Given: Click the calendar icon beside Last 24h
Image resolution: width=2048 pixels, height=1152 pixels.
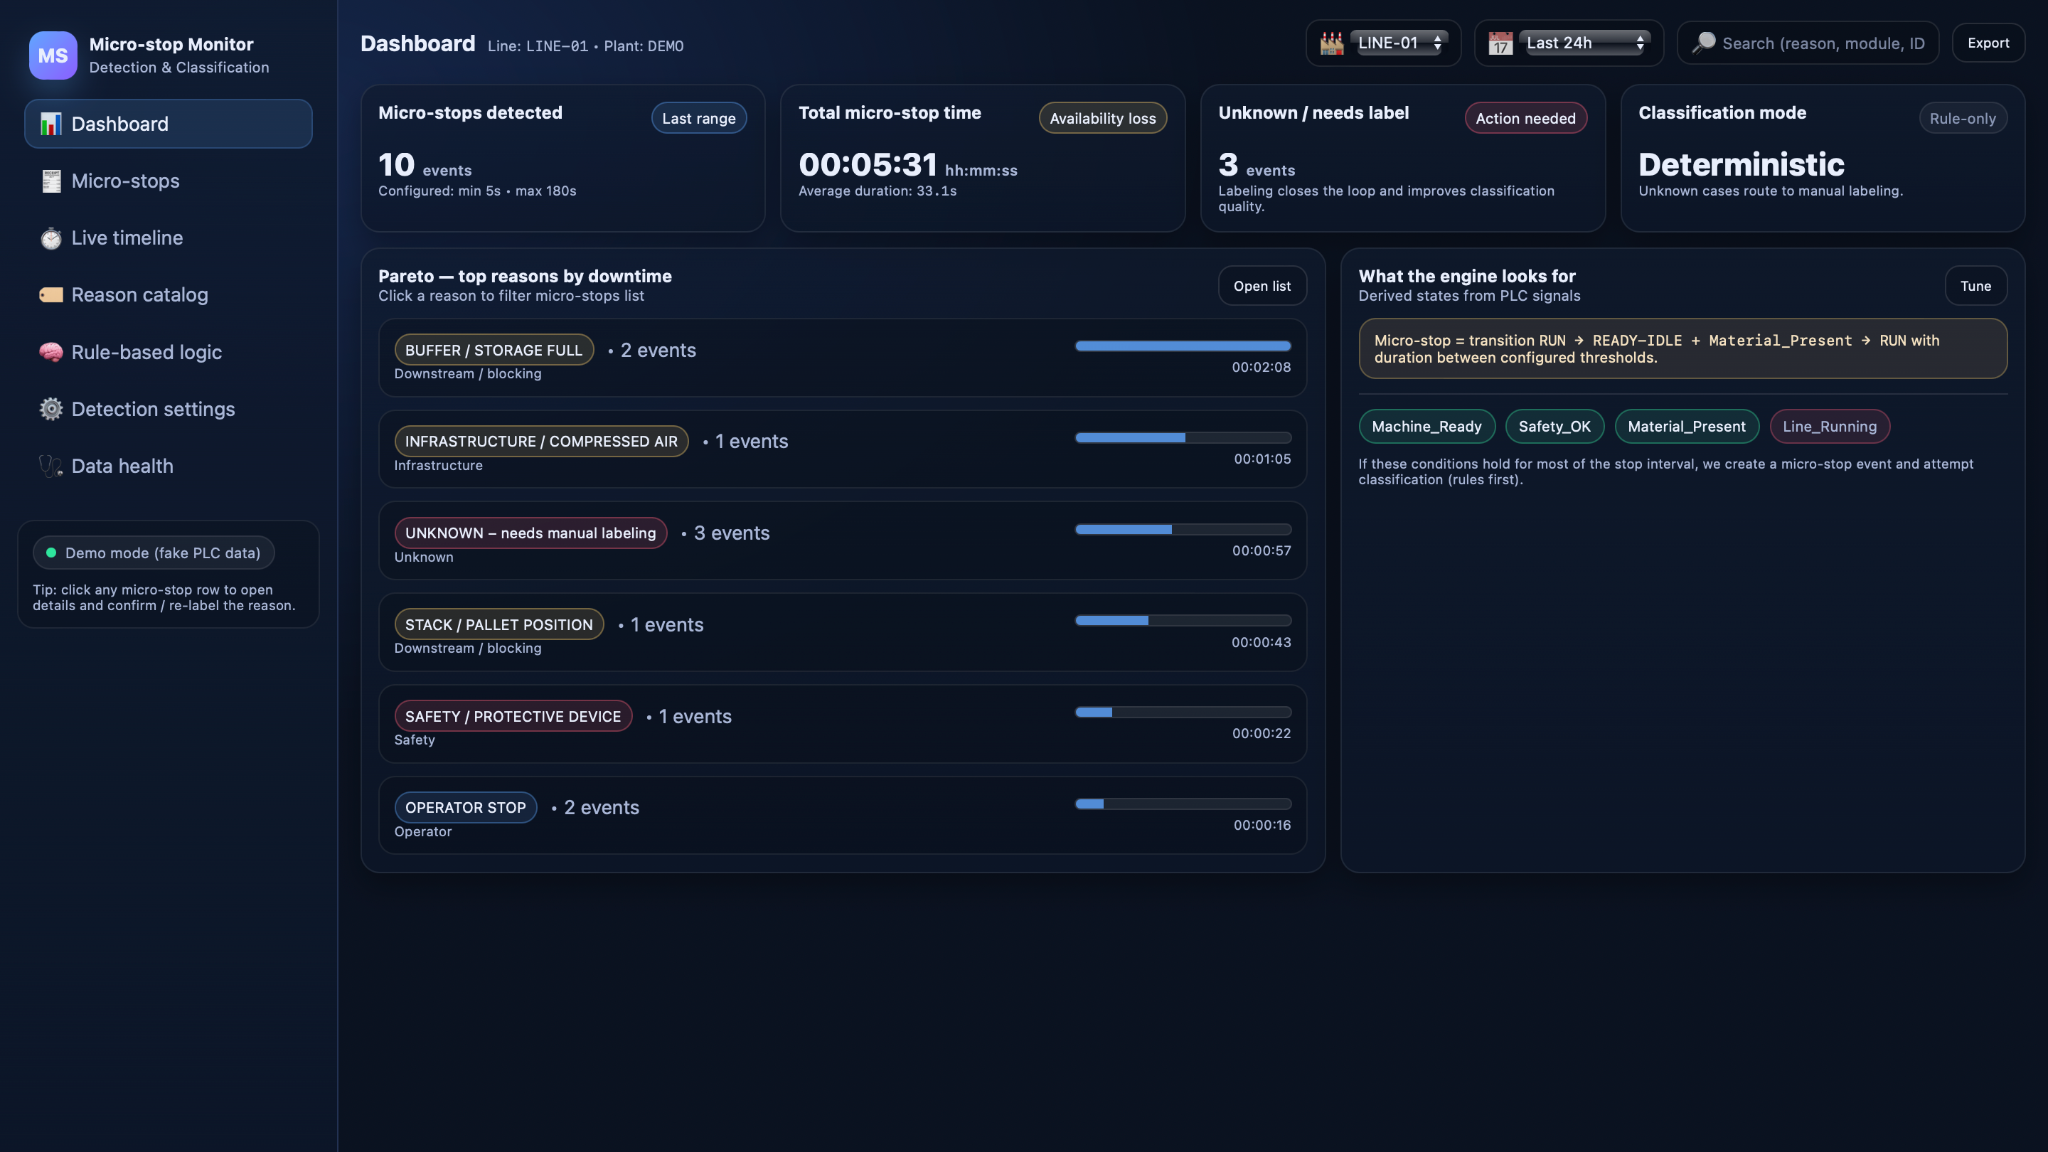Looking at the screenshot, I should 1500,43.
